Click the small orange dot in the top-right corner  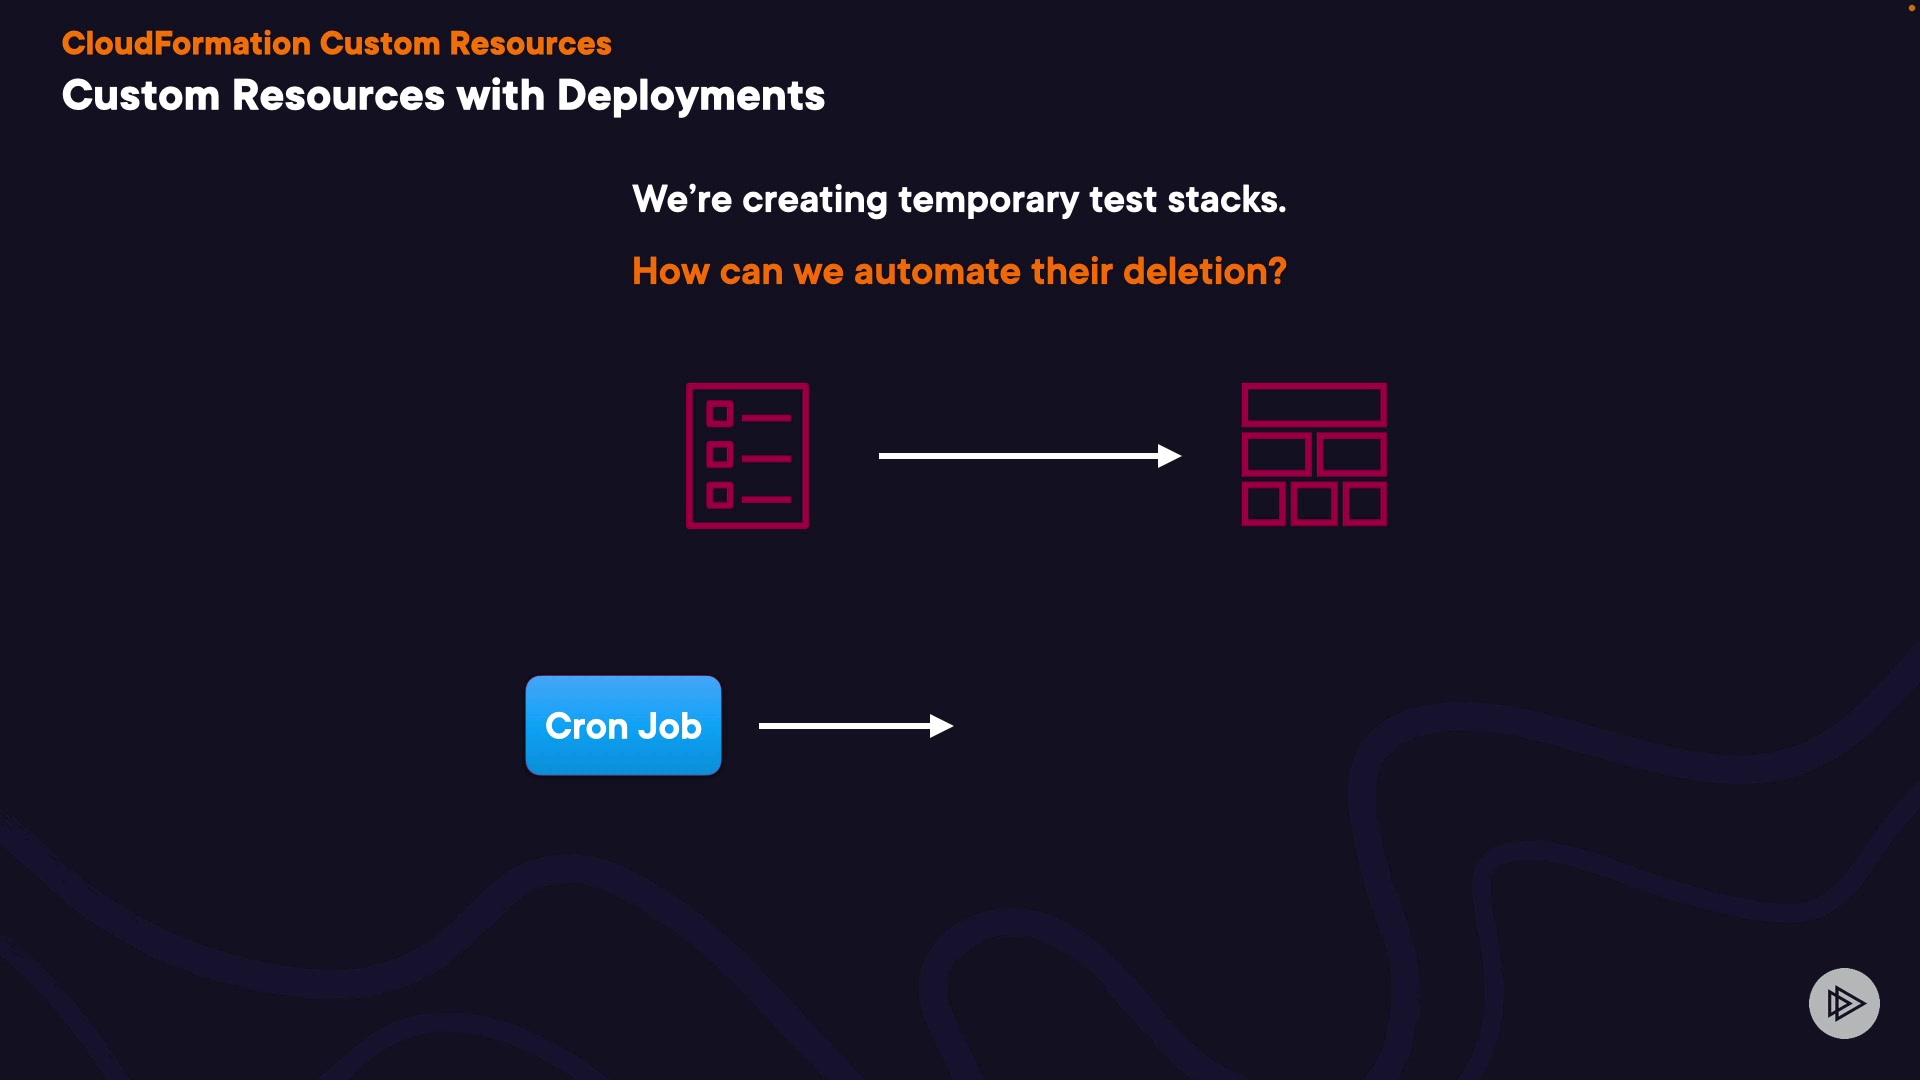point(1911,8)
